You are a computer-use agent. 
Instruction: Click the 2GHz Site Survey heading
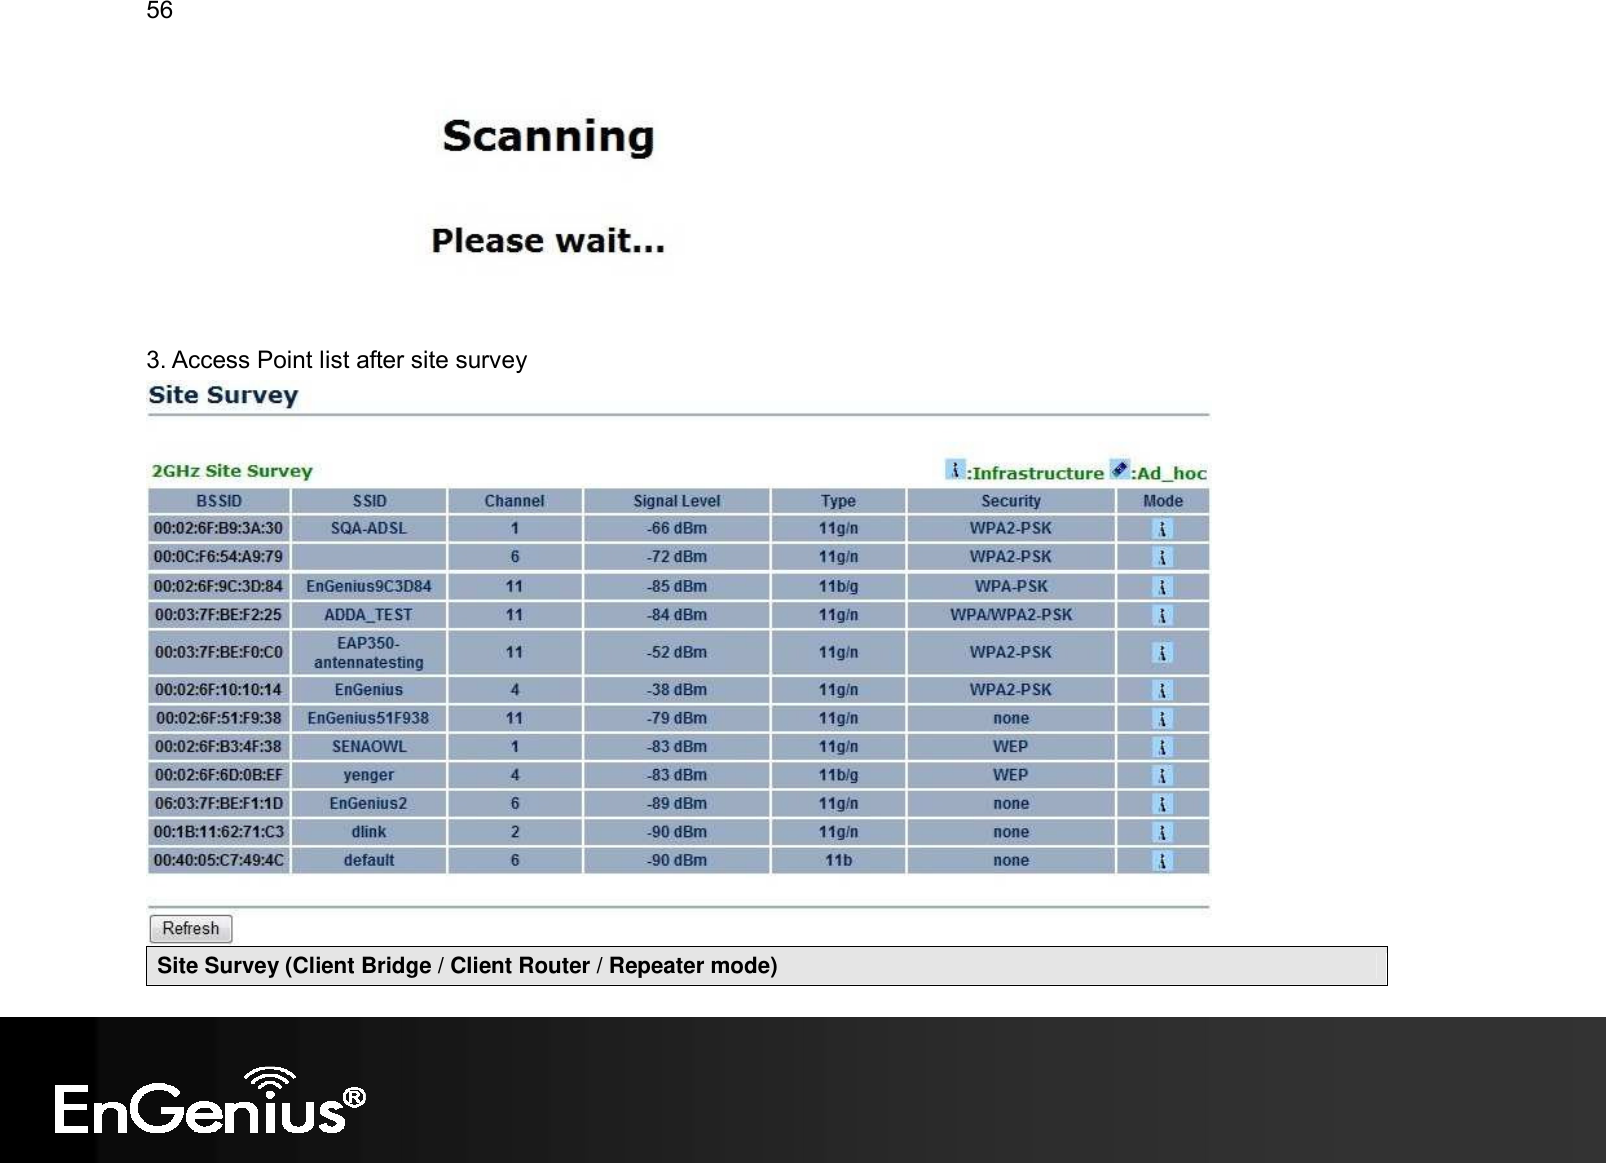232,471
